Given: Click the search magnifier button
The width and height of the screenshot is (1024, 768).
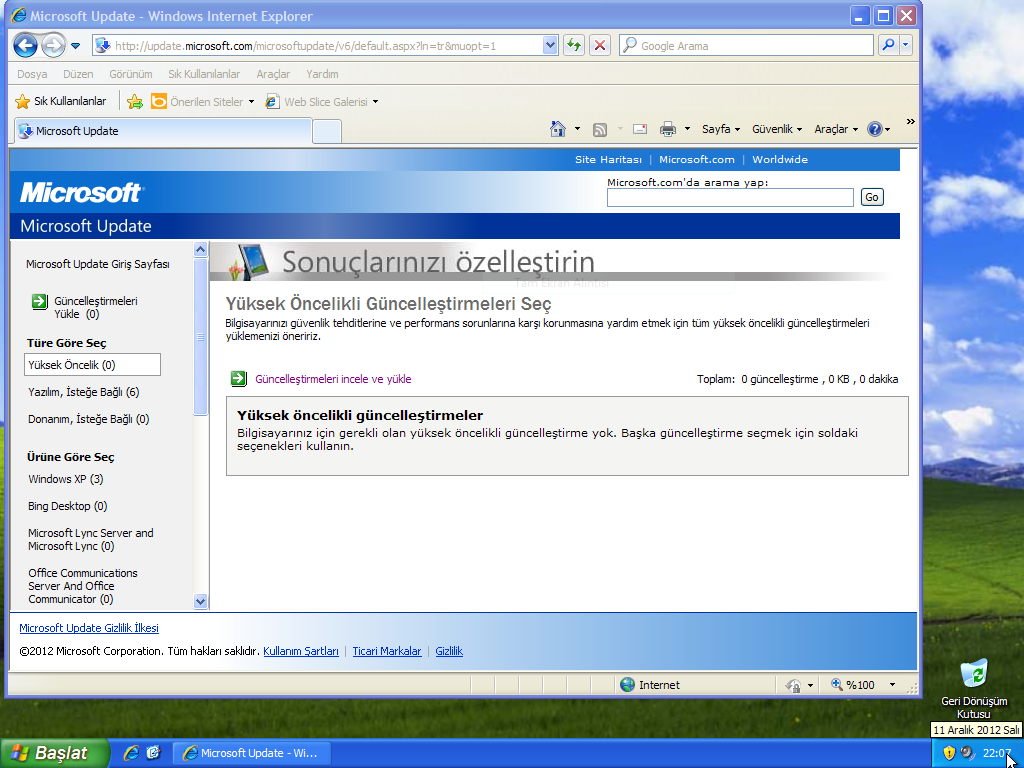Looking at the screenshot, I should 888,46.
